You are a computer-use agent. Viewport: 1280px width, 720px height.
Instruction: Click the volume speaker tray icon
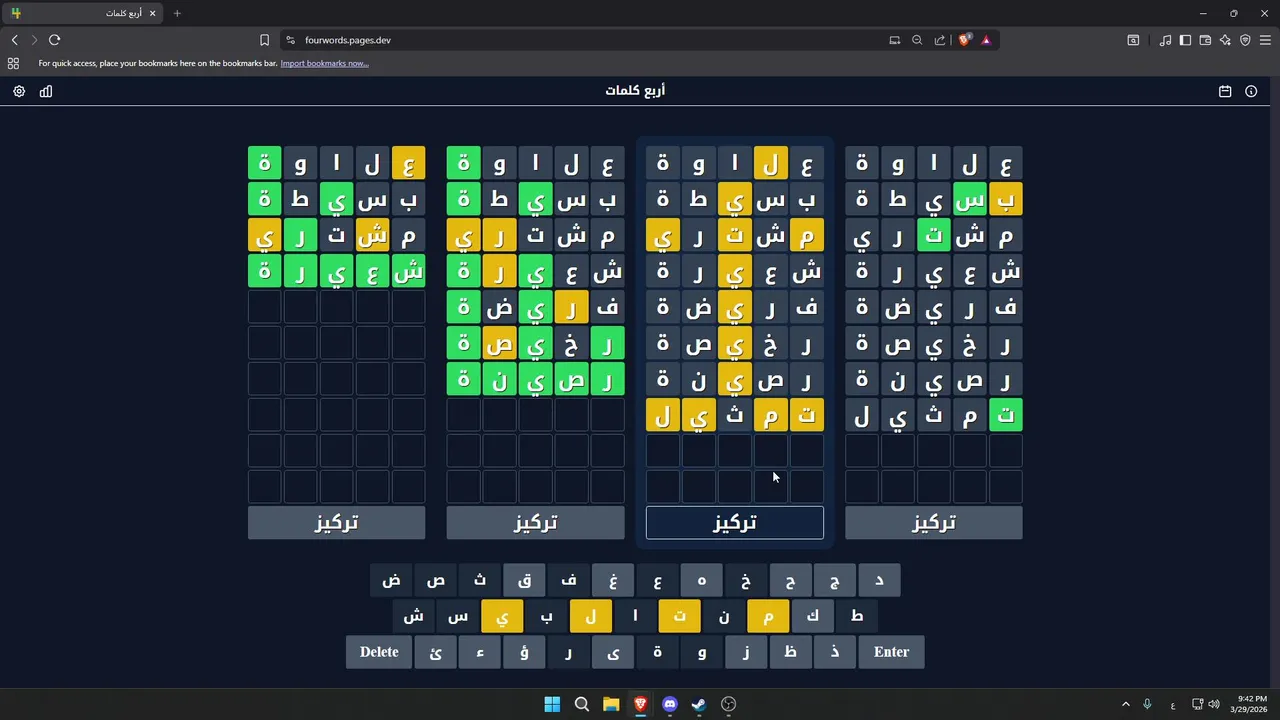tap(1214, 704)
